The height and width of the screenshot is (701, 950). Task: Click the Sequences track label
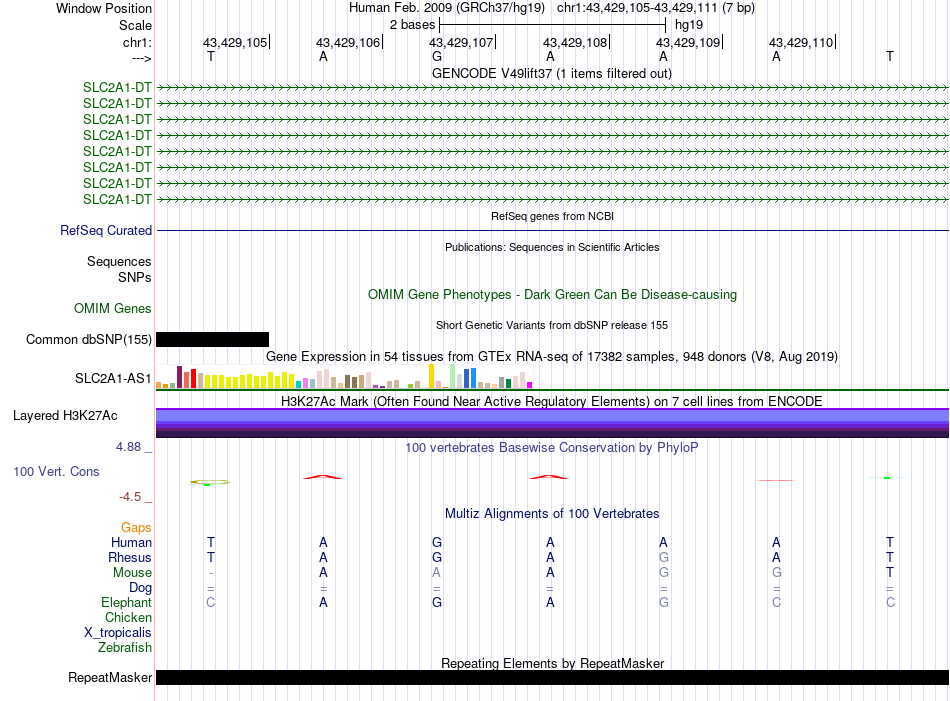coord(119,261)
